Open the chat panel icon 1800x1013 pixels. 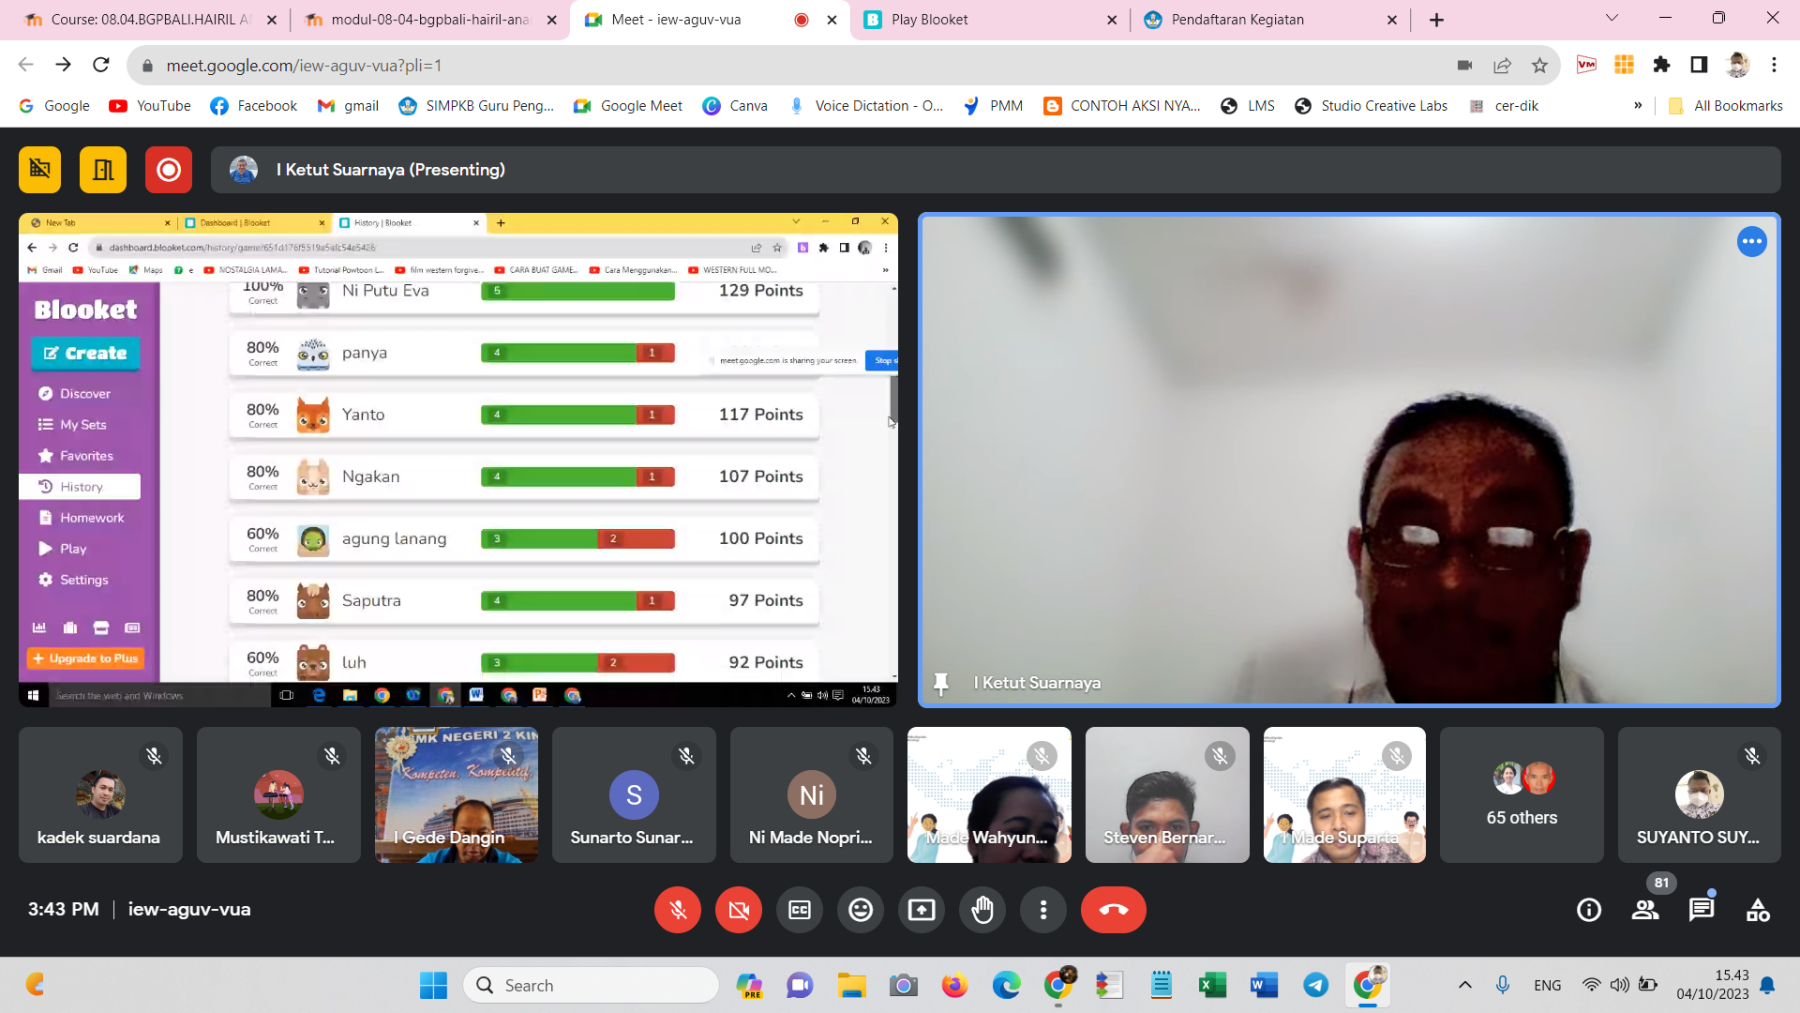click(x=1701, y=909)
